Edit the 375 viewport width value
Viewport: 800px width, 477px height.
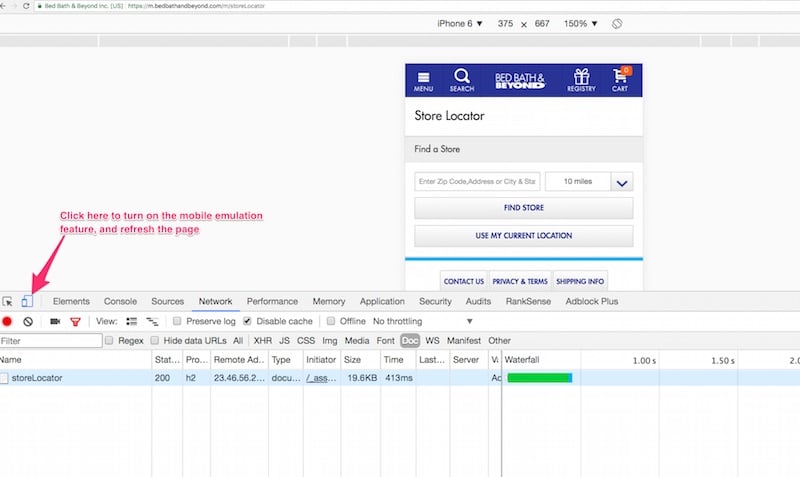point(506,23)
